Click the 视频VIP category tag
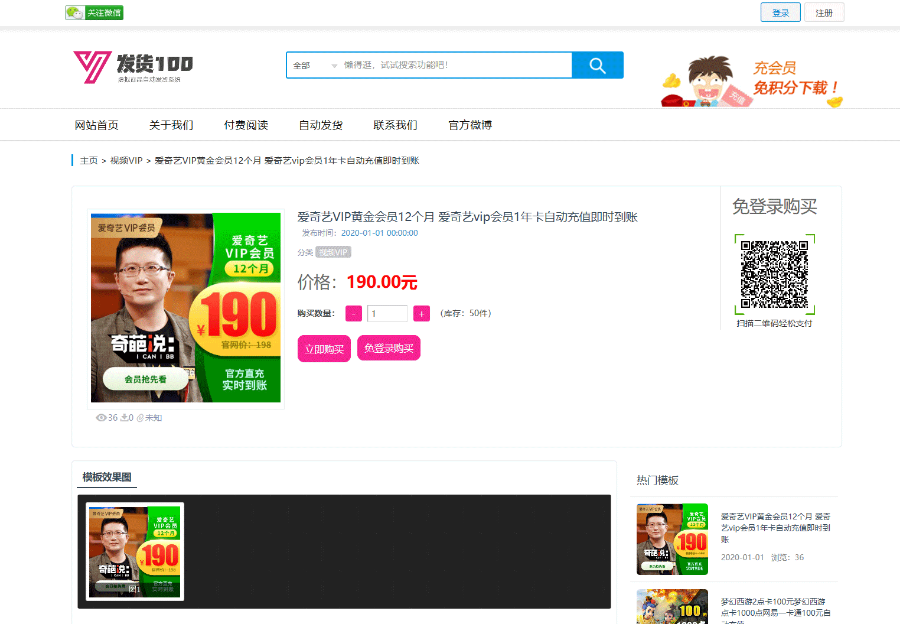The height and width of the screenshot is (624, 900). (333, 252)
